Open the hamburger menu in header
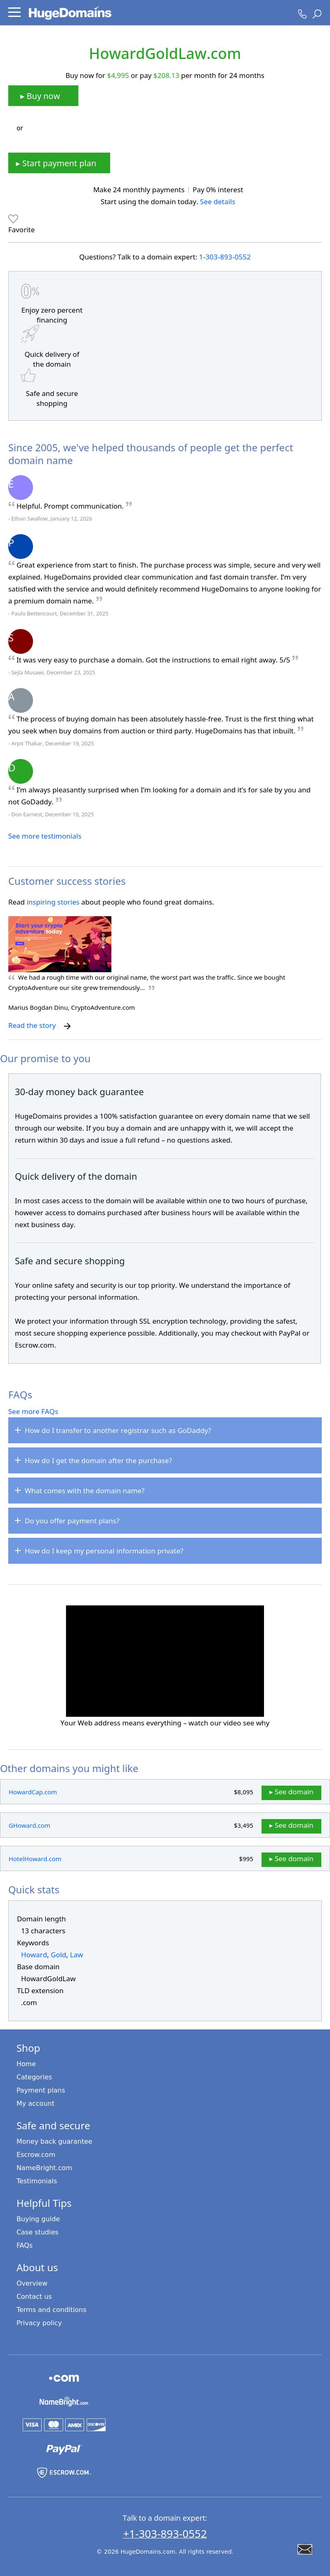 pos(14,13)
